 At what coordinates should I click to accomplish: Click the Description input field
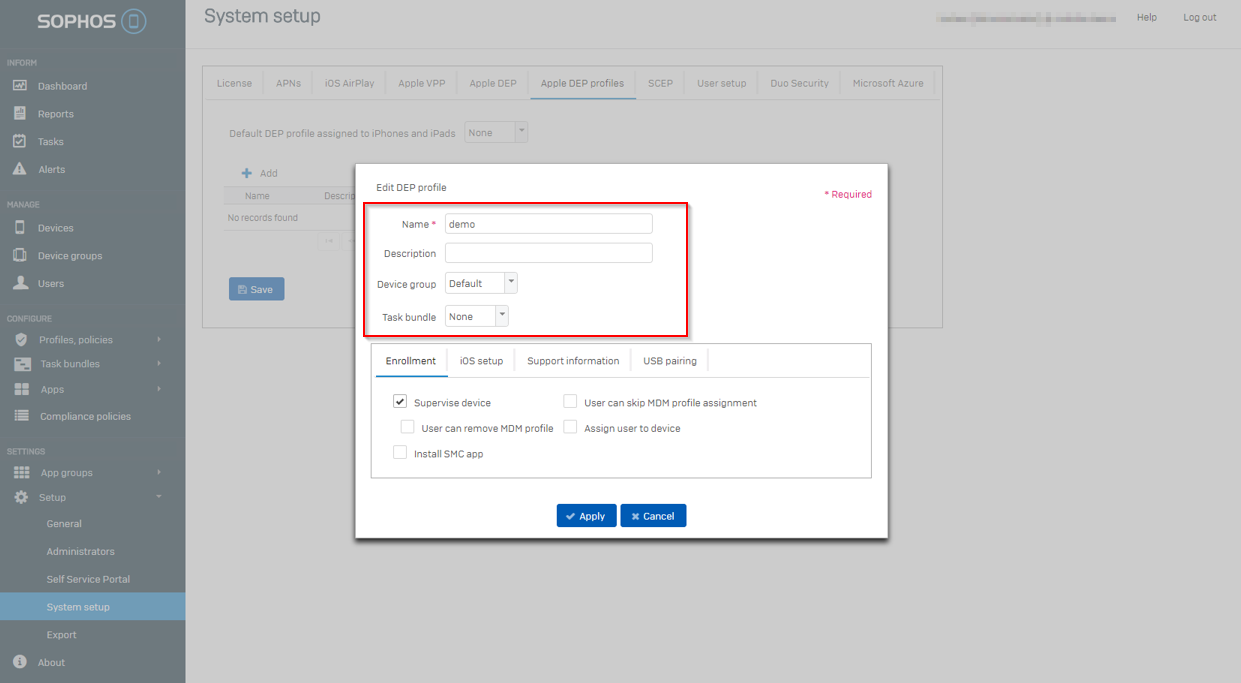click(548, 254)
